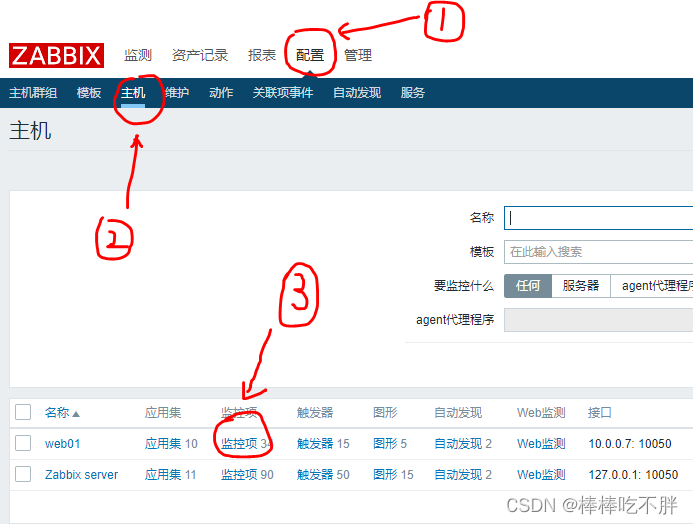This screenshot has width=693, height=524.
Task: Open Zabbix server Web监测 link
Action: click(x=541, y=475)
